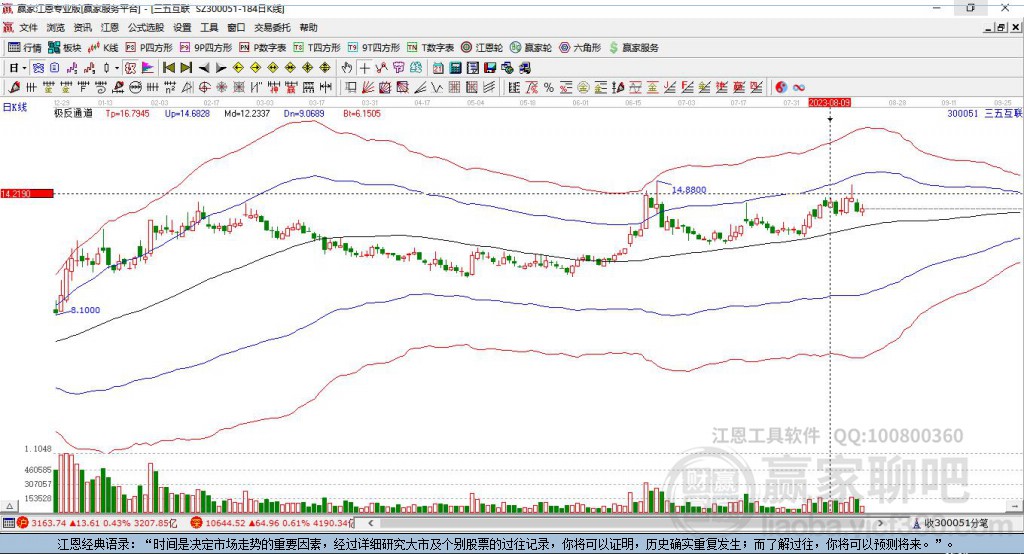Click the circle-cross target tool icon
The height and width of the screenshot is (554, 1024).
coord(204,88)
